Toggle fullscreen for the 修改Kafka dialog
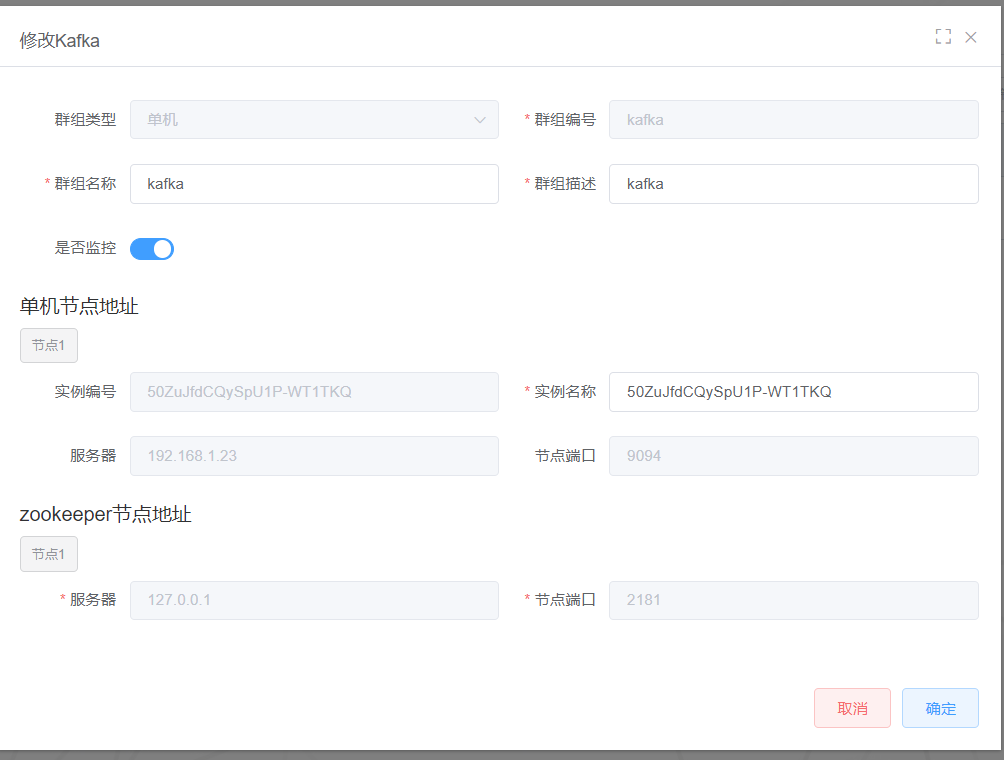The width and height of the screenshot is (1004, 760). pyautogui.click(x=943, y=36)
